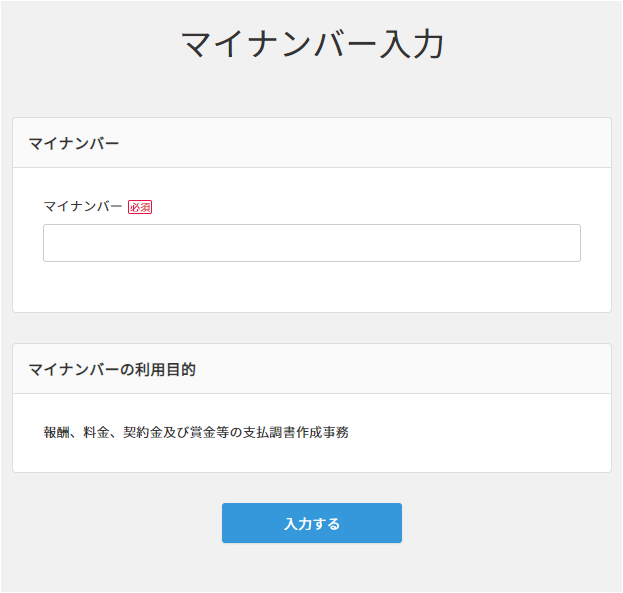Image resolution: width=623 pixels, height=593 pixels.
Task: Click the マイナンバー入力 page title
Action: tap(312, 45)
